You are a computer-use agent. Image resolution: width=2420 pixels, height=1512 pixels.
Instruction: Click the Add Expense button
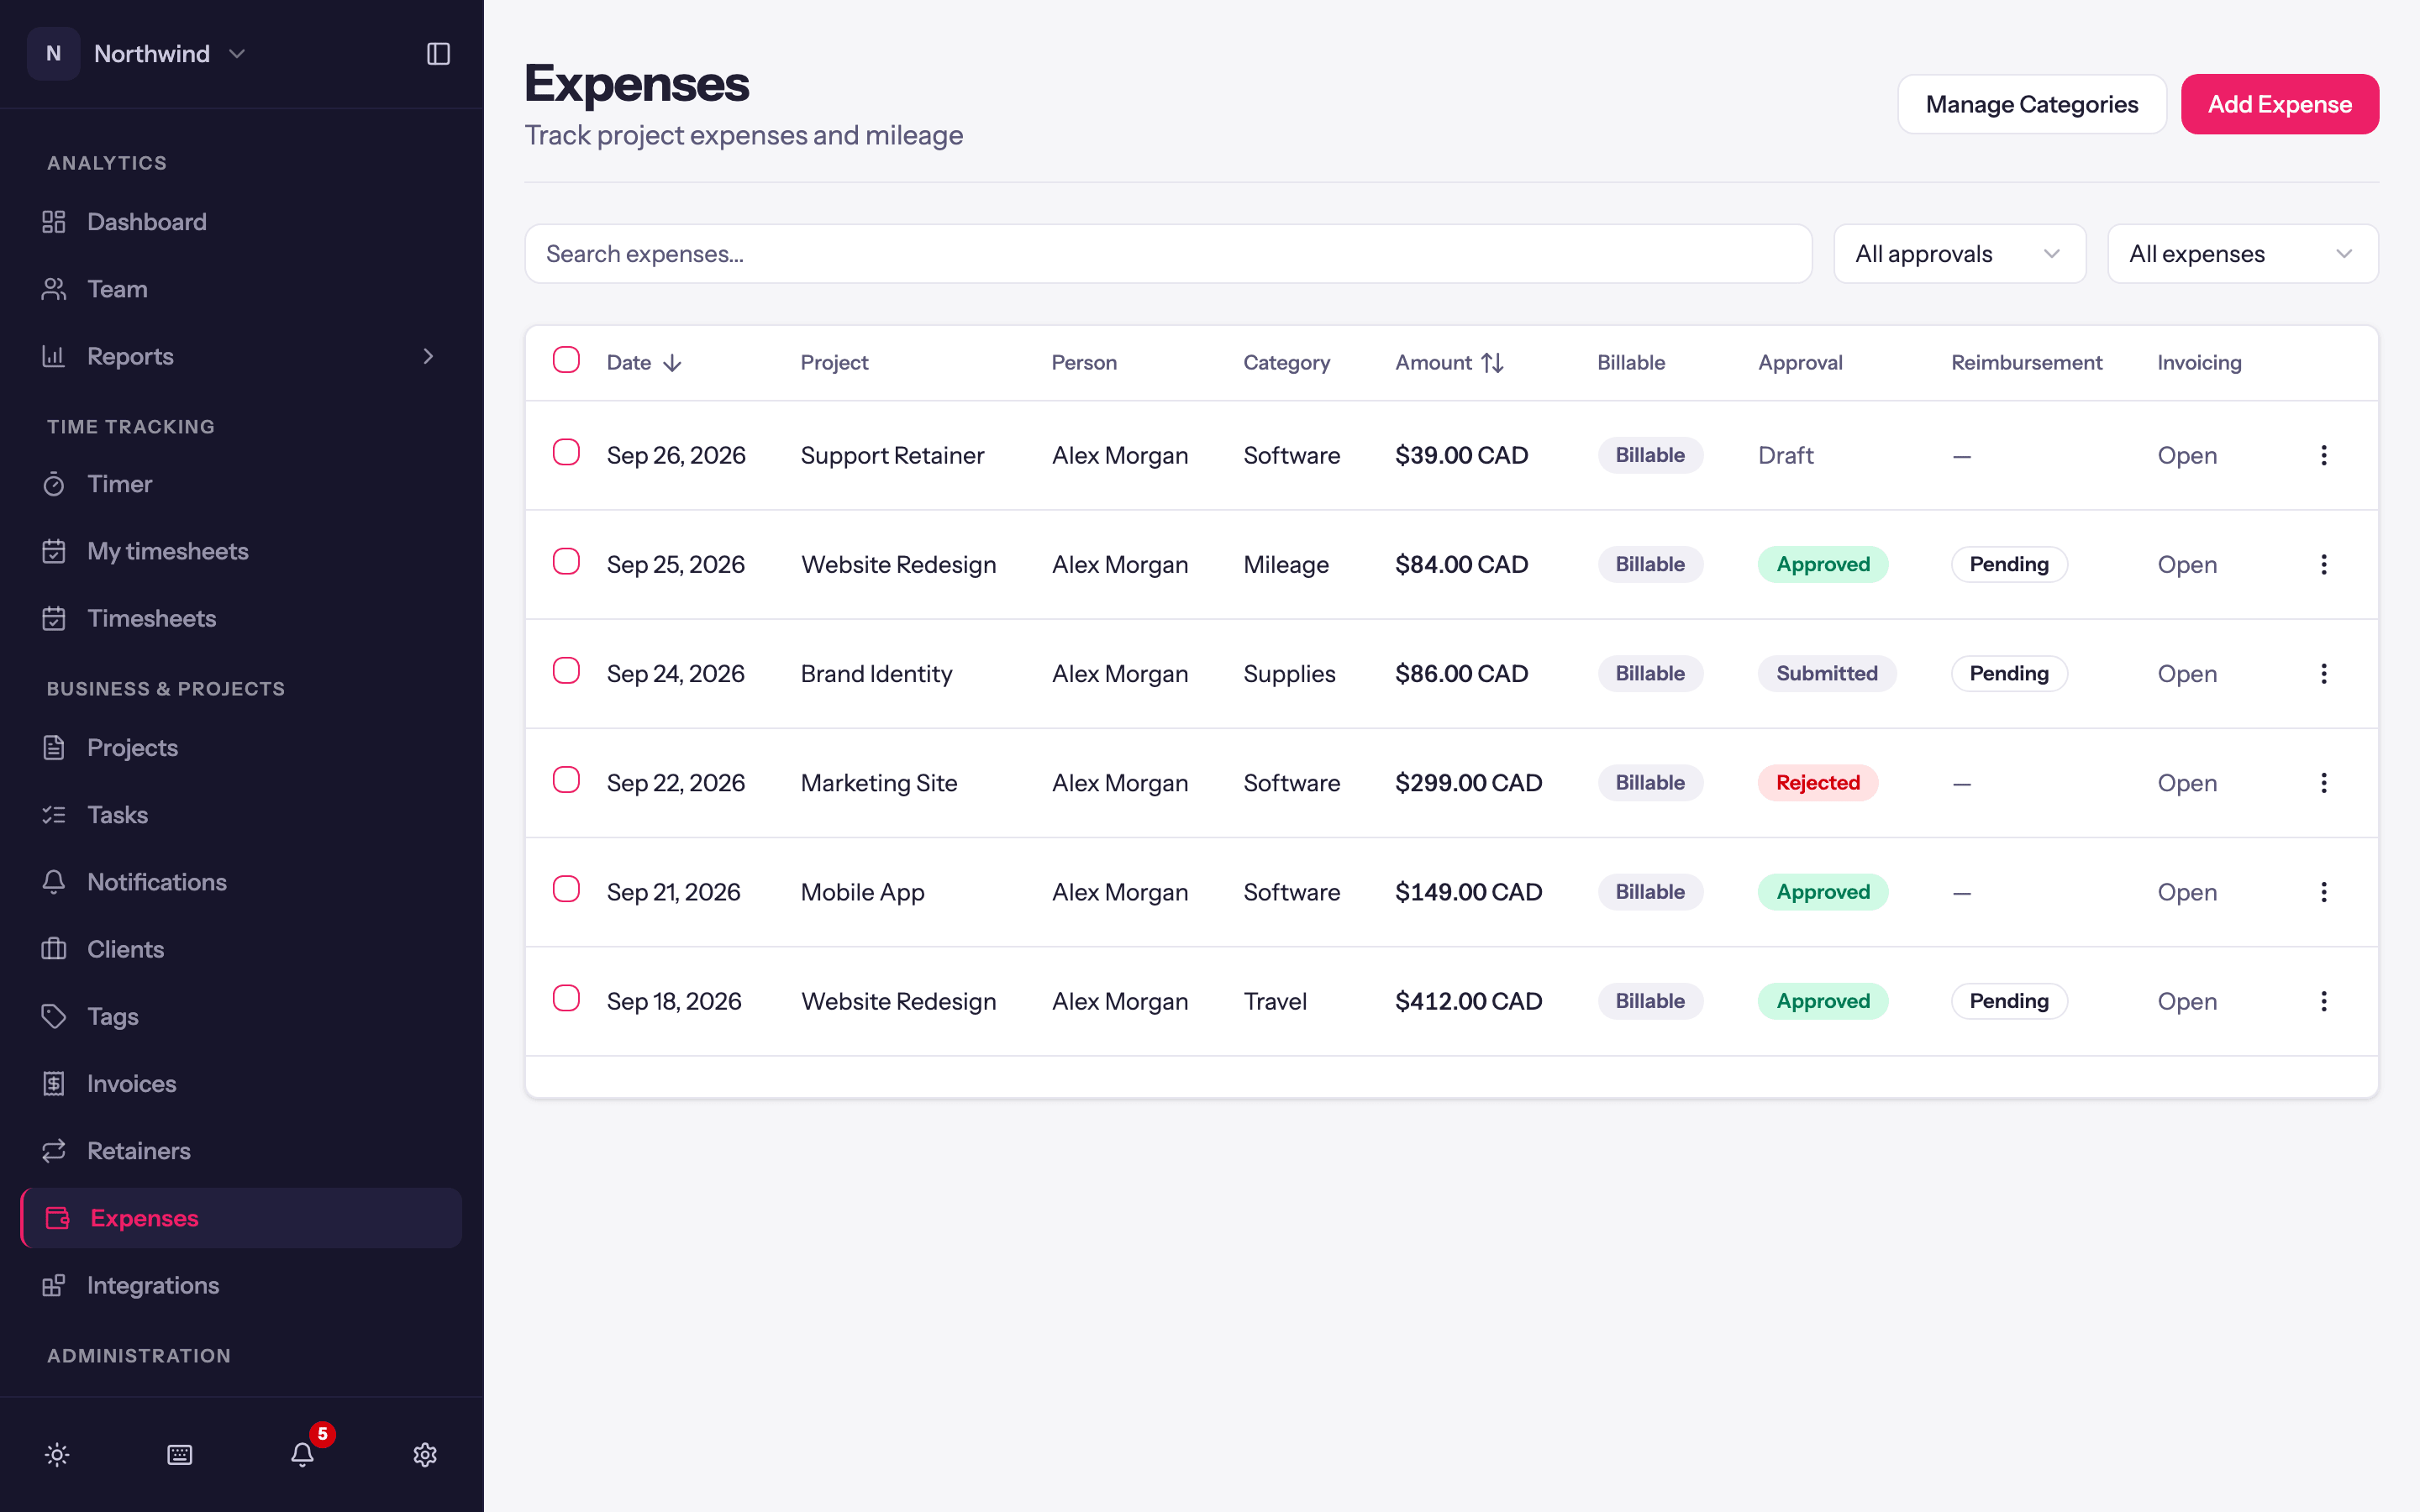[2279, 104]
